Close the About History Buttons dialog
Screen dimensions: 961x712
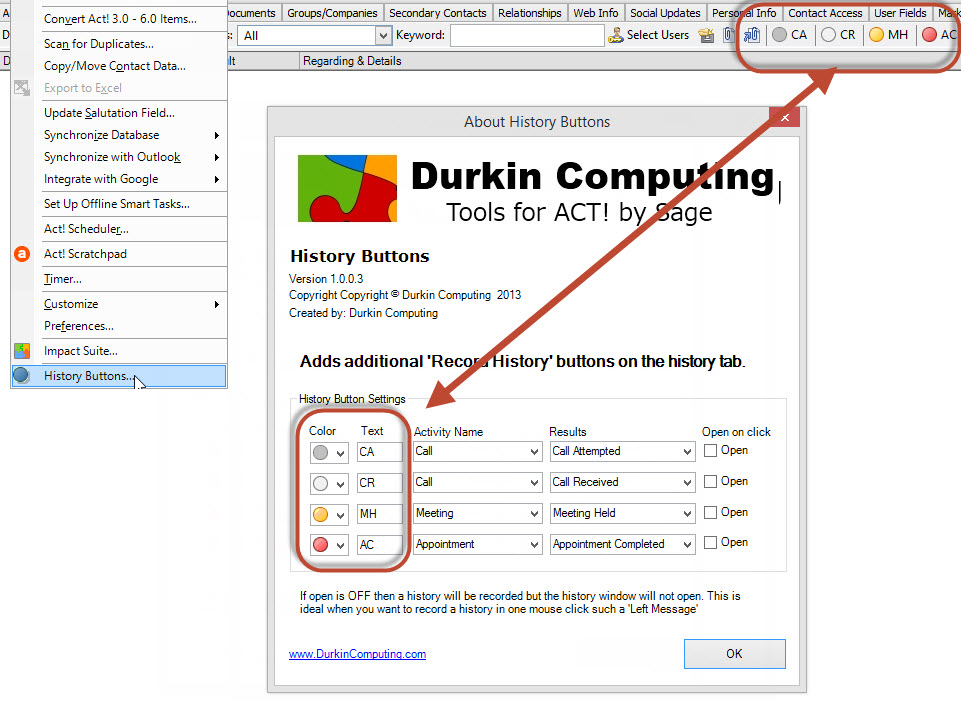pos(784,117)
